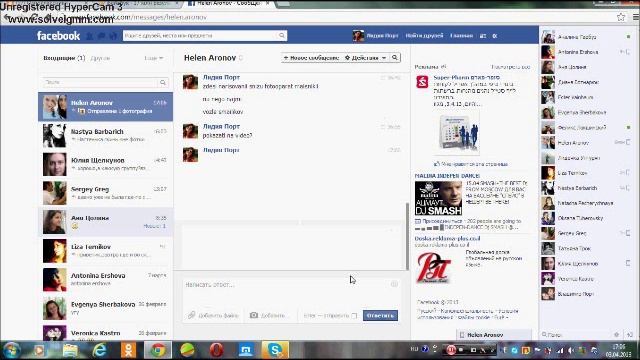Open Windows Start button
640x360 pixels.
tap(11, 350)
